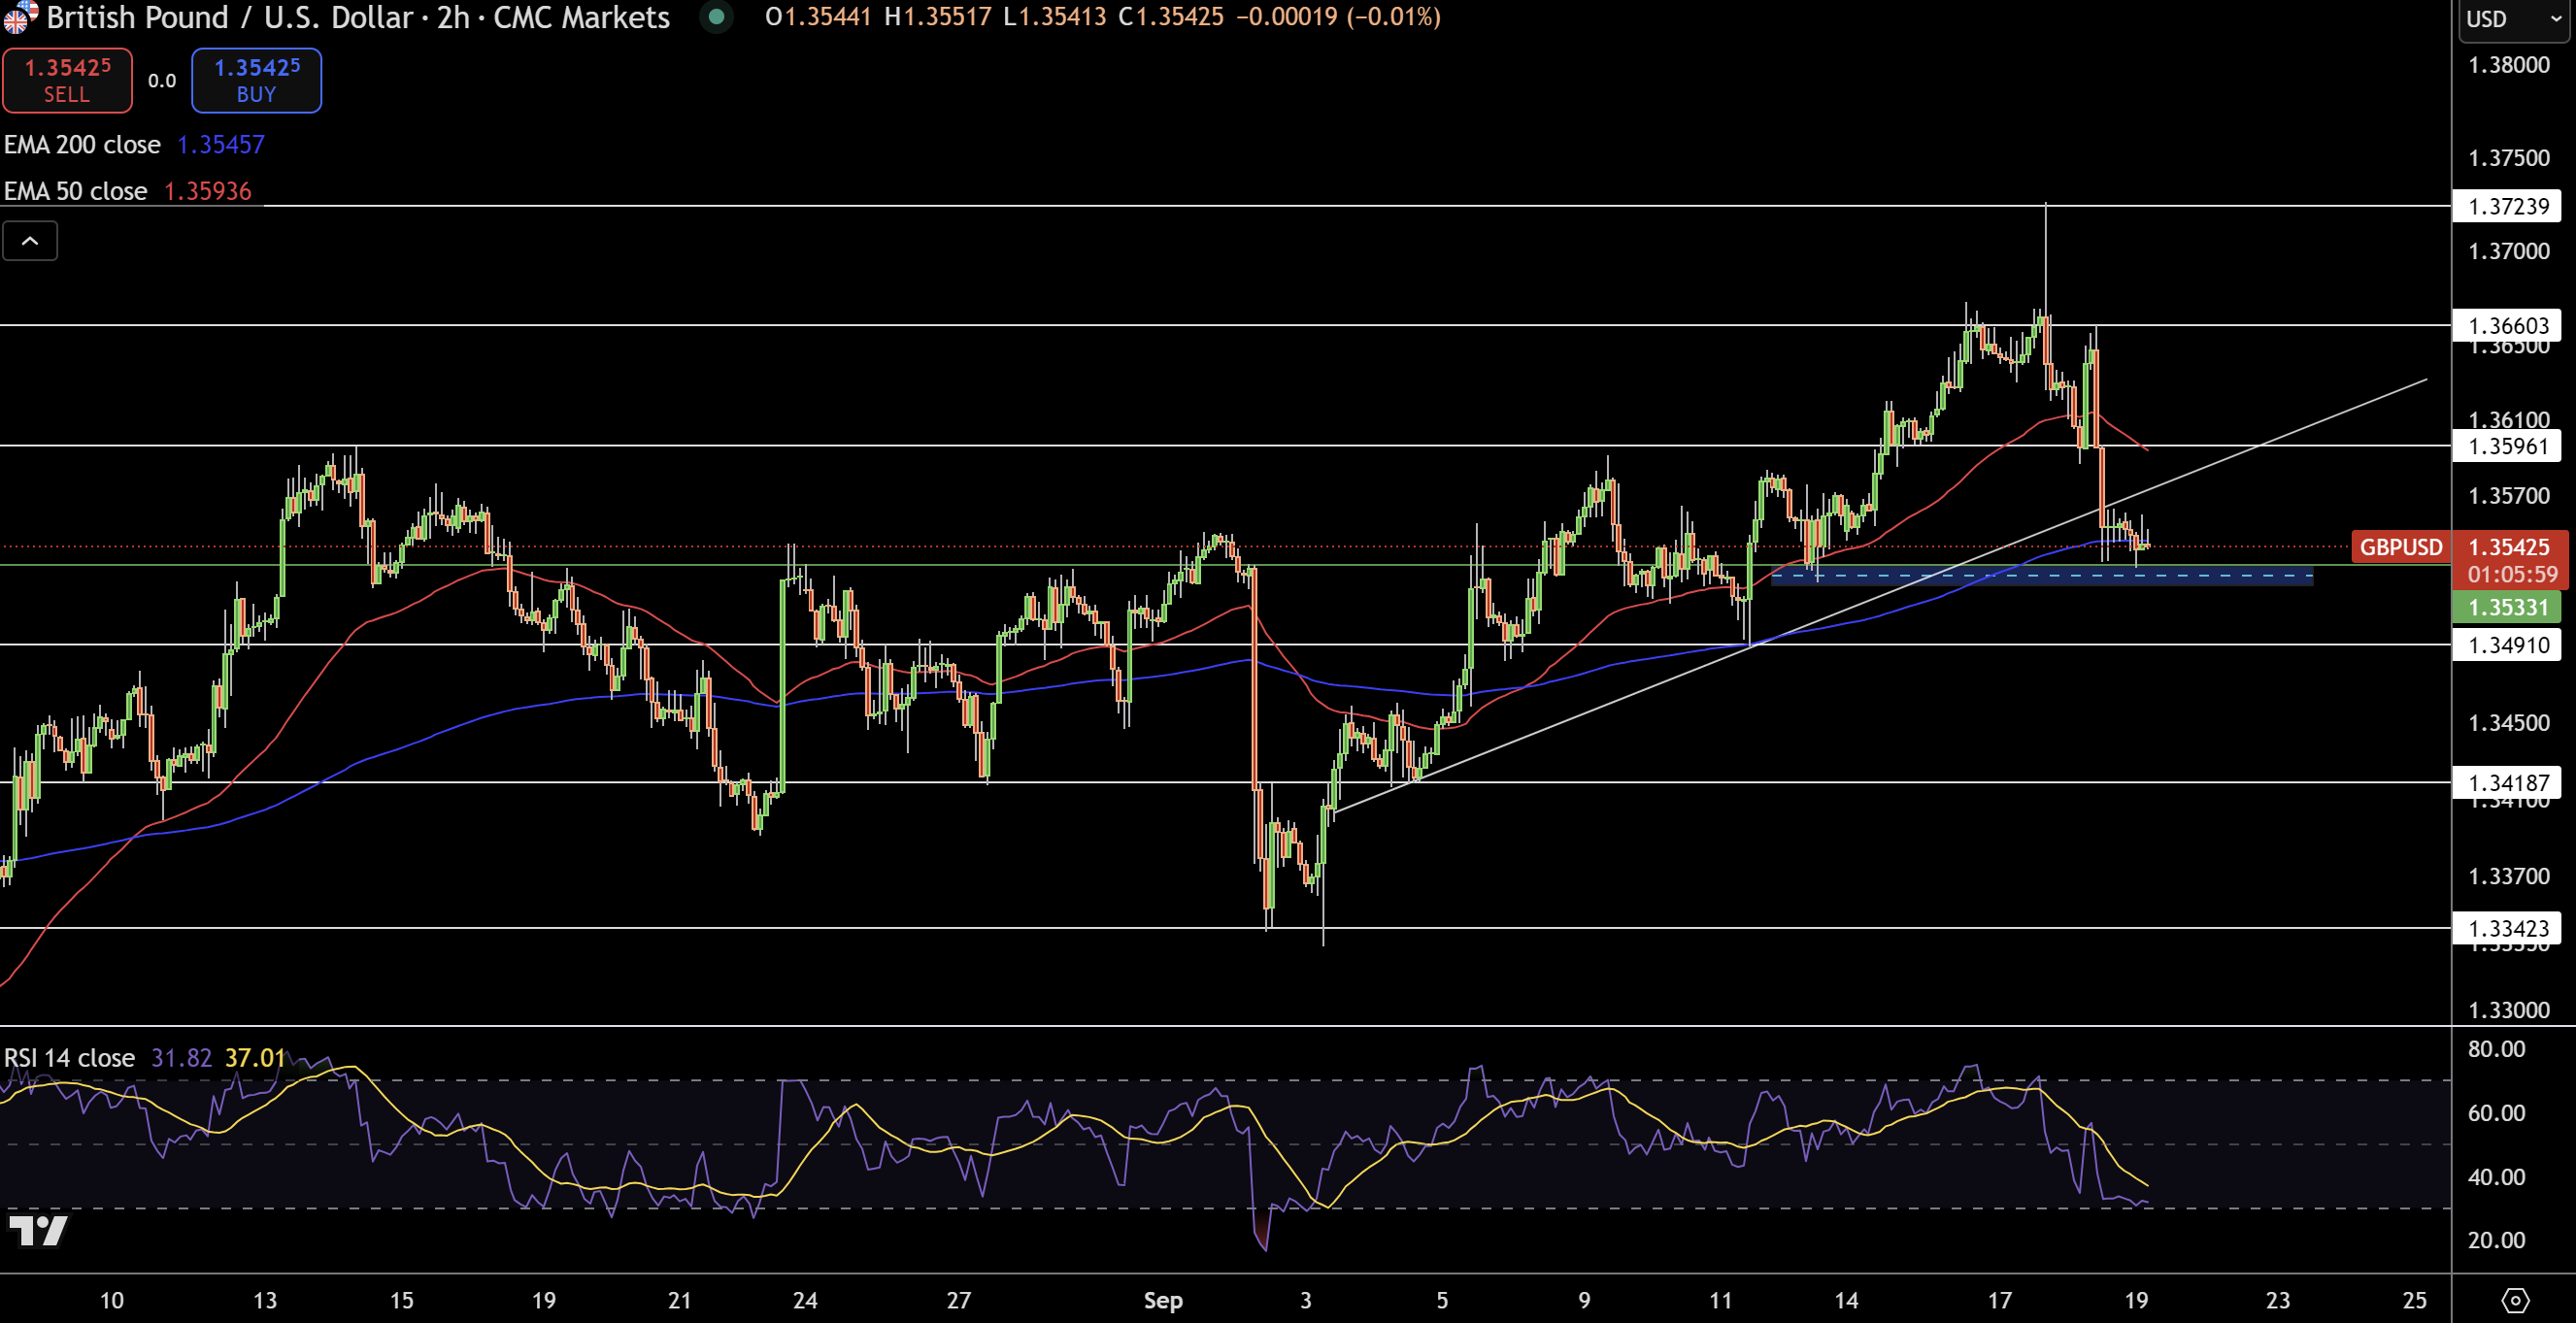This screenshot has width=2576, height=1323.
Task: Select the EMA 50 close indicator label
Action: pyautogui.click(x=76, y=191)
